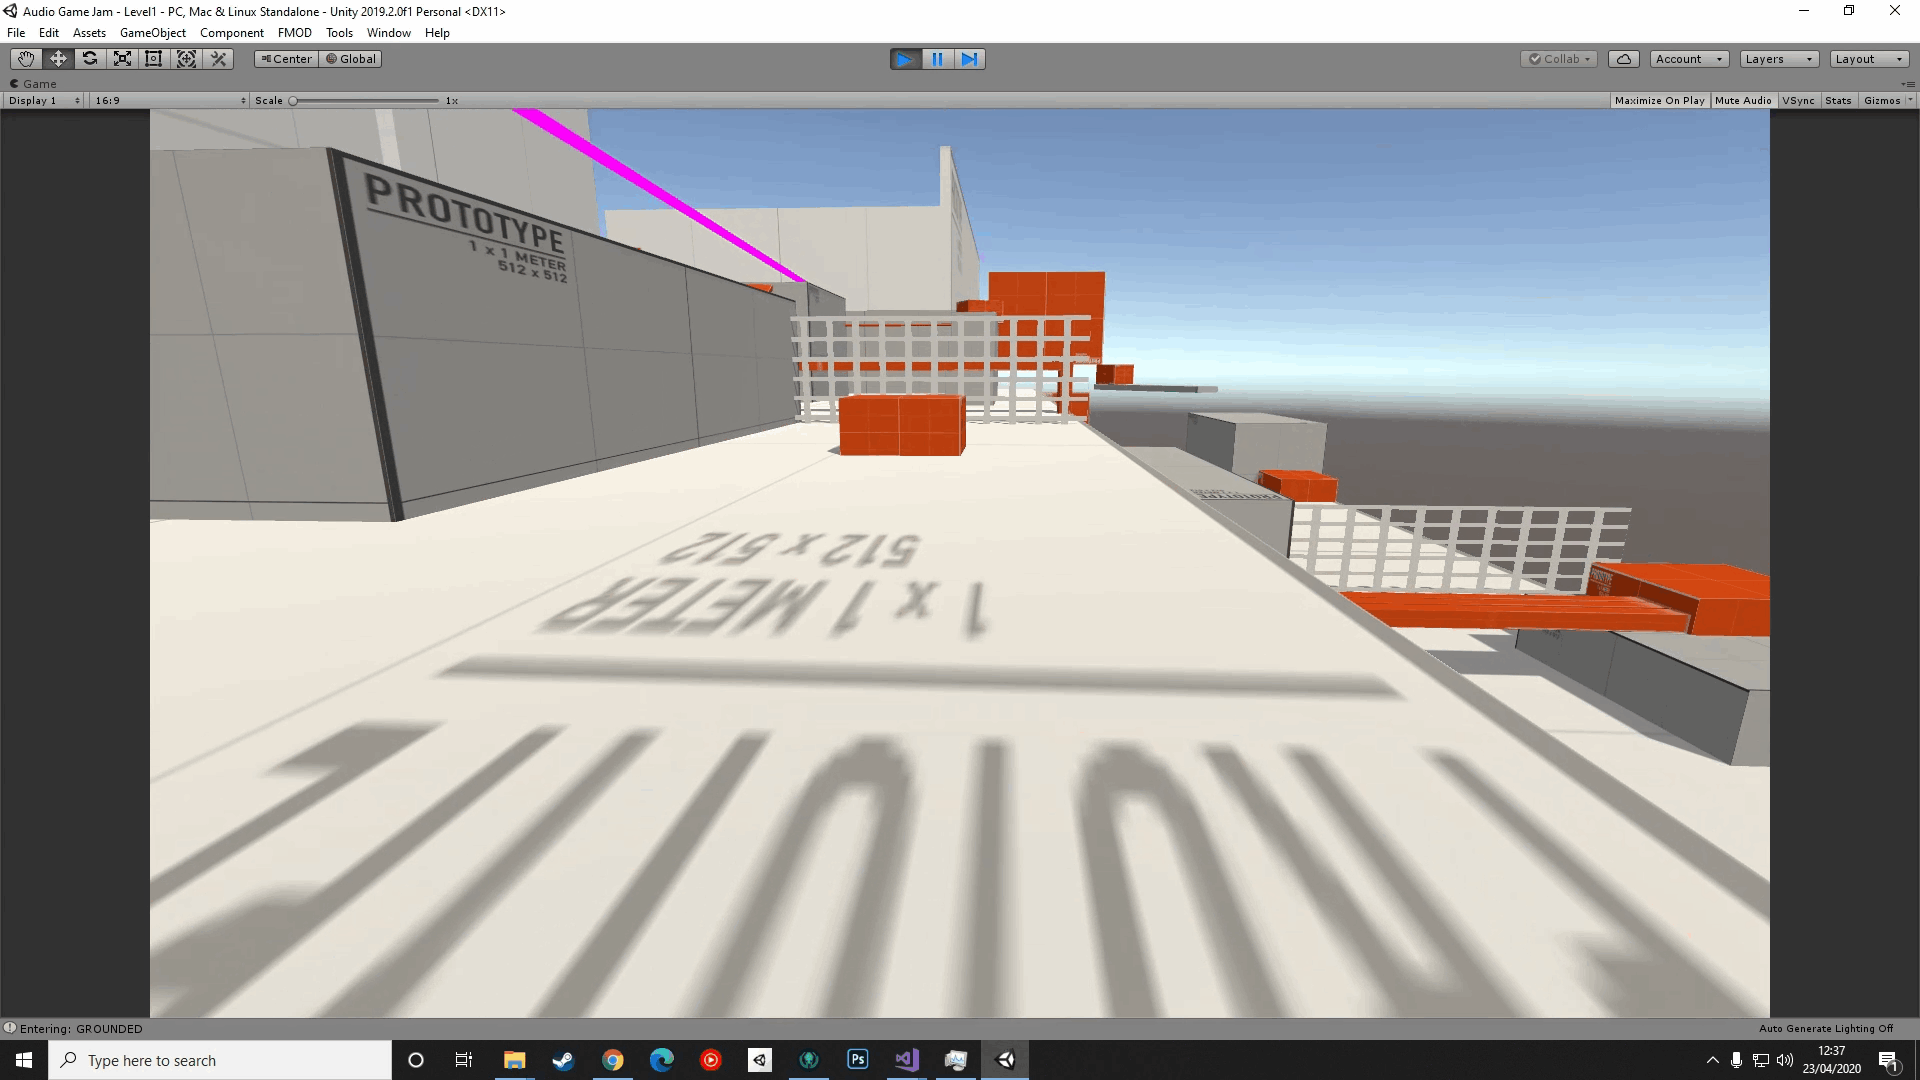Click the Step frame button

pos(969,59)
